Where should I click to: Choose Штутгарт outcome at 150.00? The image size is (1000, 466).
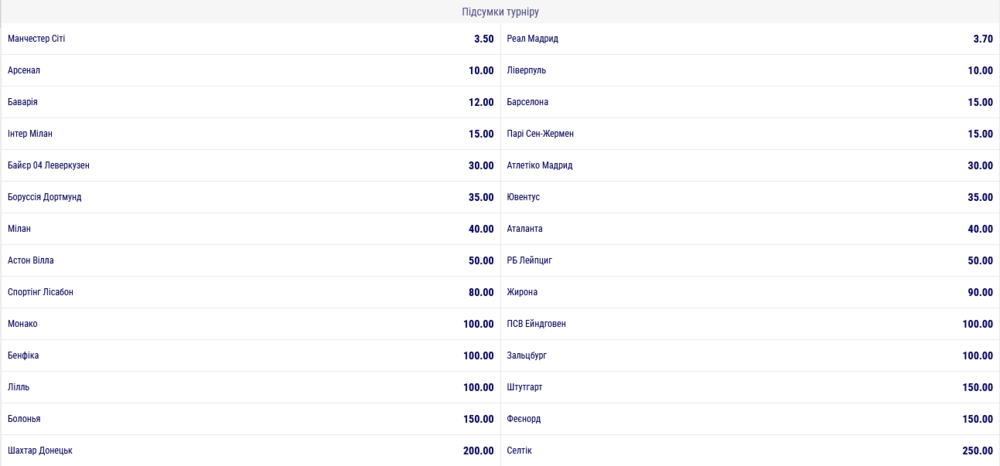(750, 387)
